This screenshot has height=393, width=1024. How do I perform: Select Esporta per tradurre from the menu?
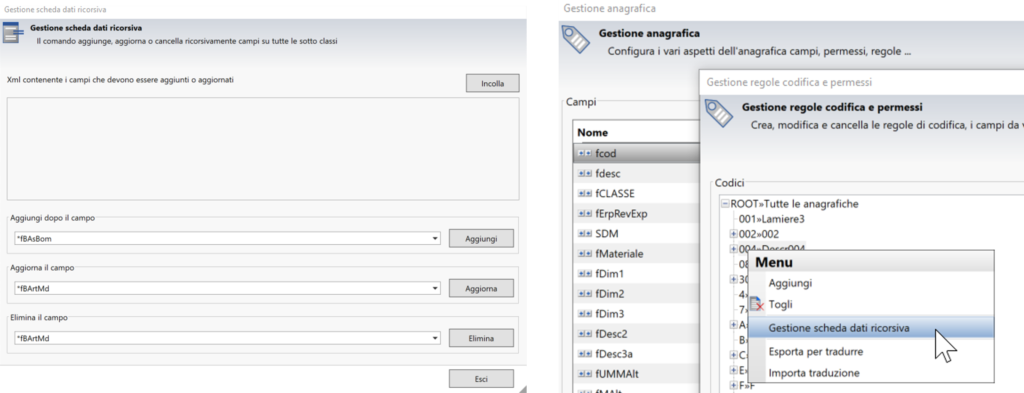click(x=816, y=351)
